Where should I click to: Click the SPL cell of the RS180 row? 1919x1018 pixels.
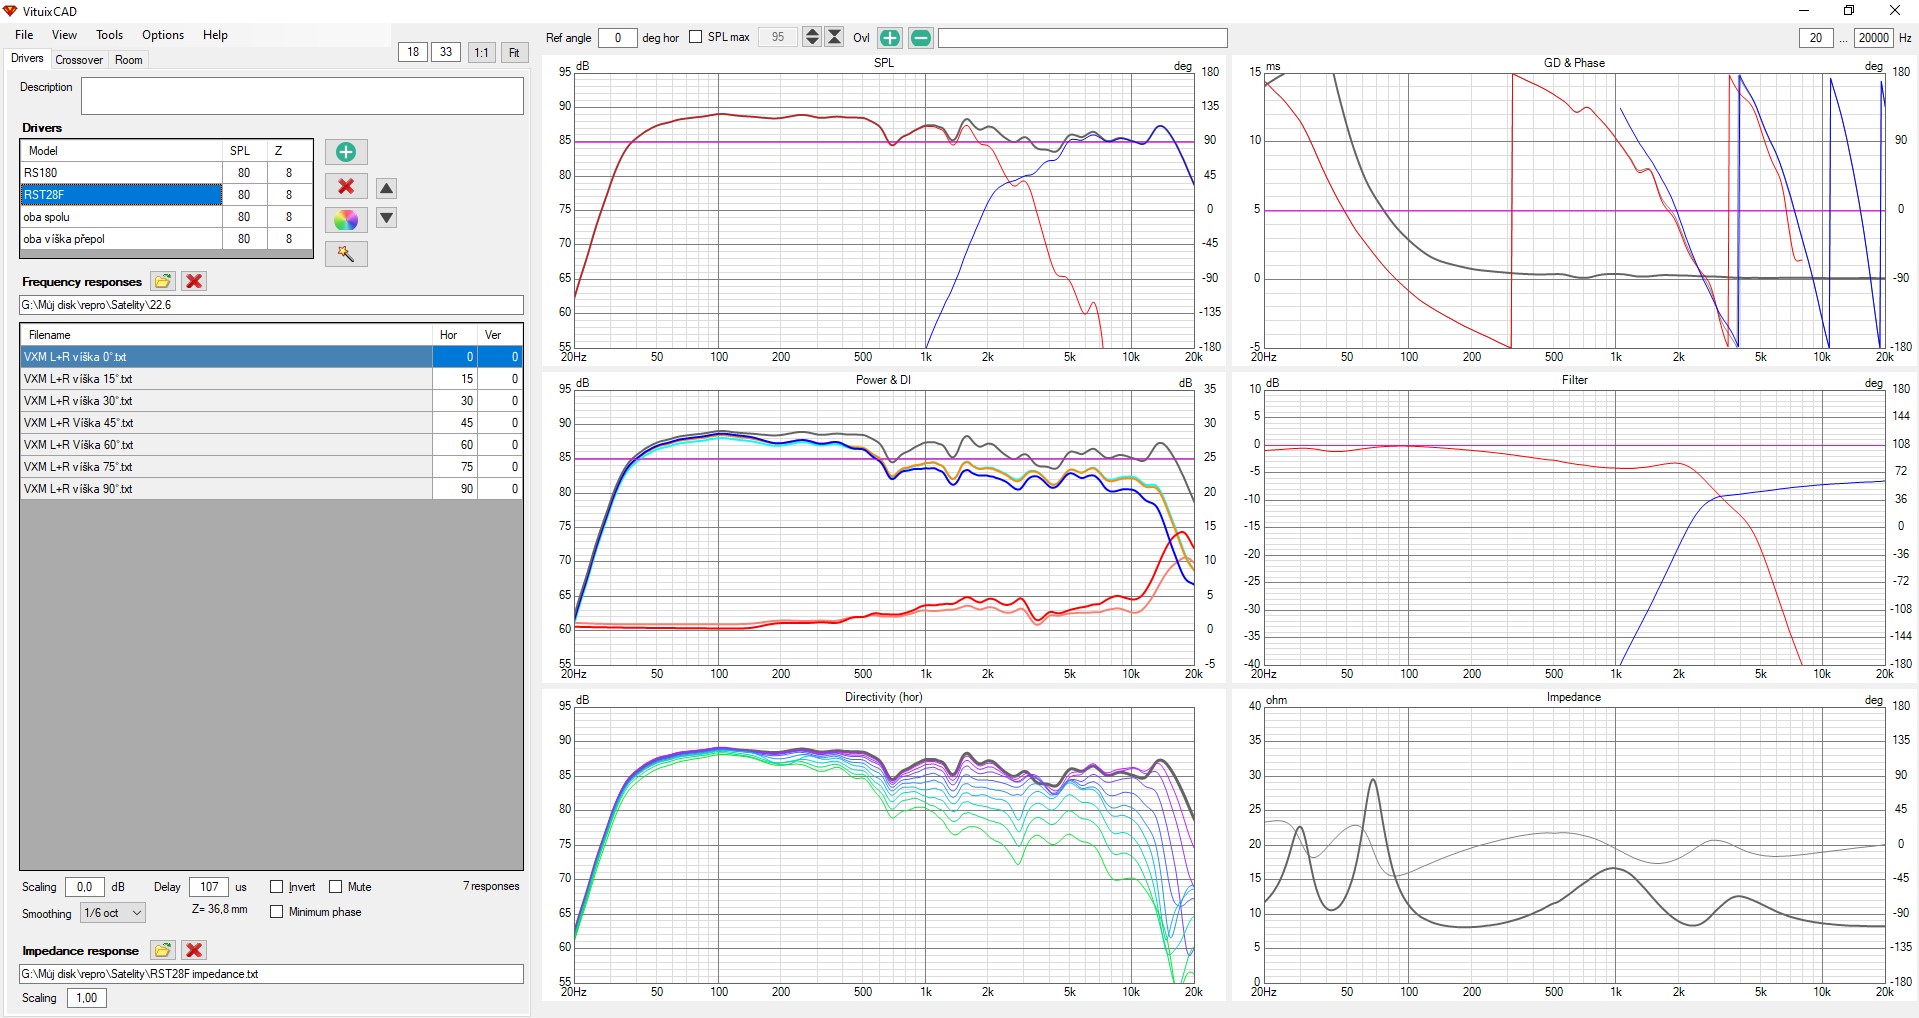[x=244, y=173]
